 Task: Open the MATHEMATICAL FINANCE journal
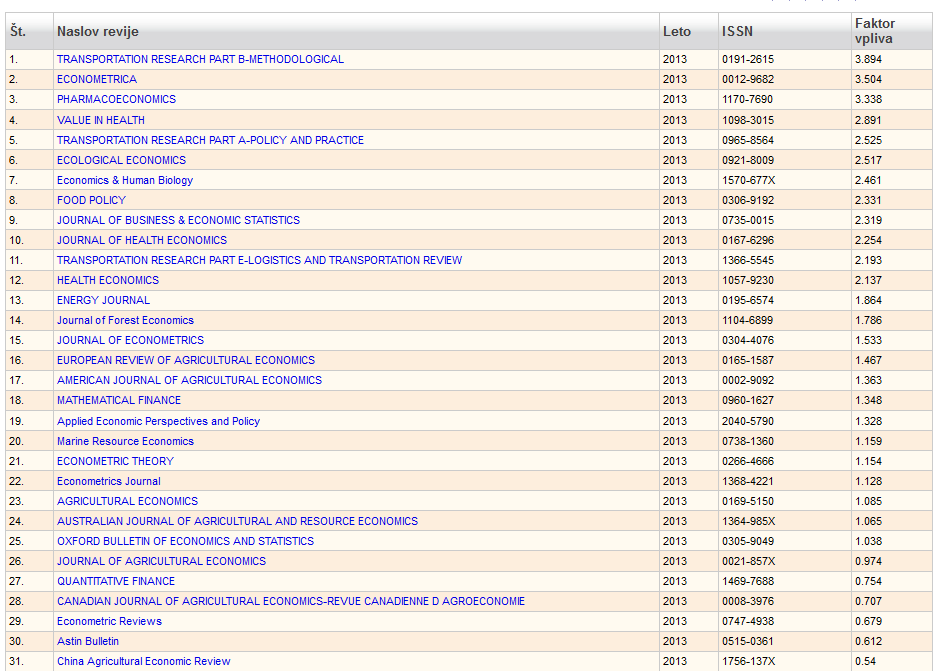pos(119,400)
